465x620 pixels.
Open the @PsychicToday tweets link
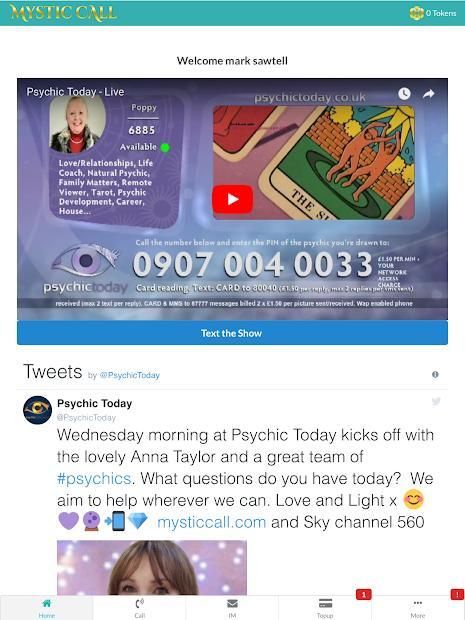(x=129, y=375)
